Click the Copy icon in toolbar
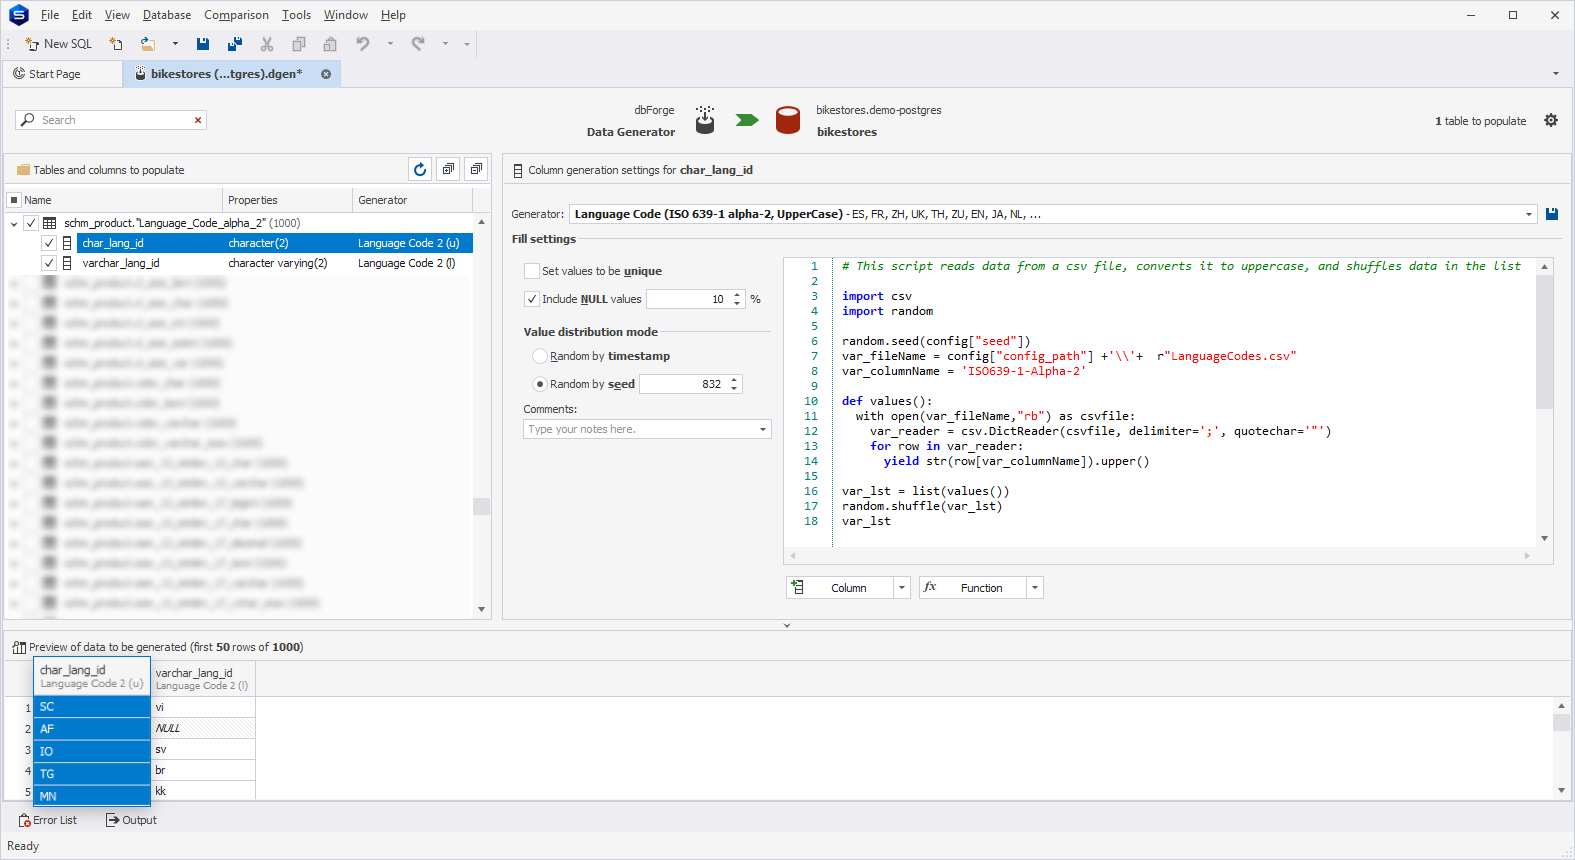Viewport: 1575px width, 860px height. click(299, 44)
